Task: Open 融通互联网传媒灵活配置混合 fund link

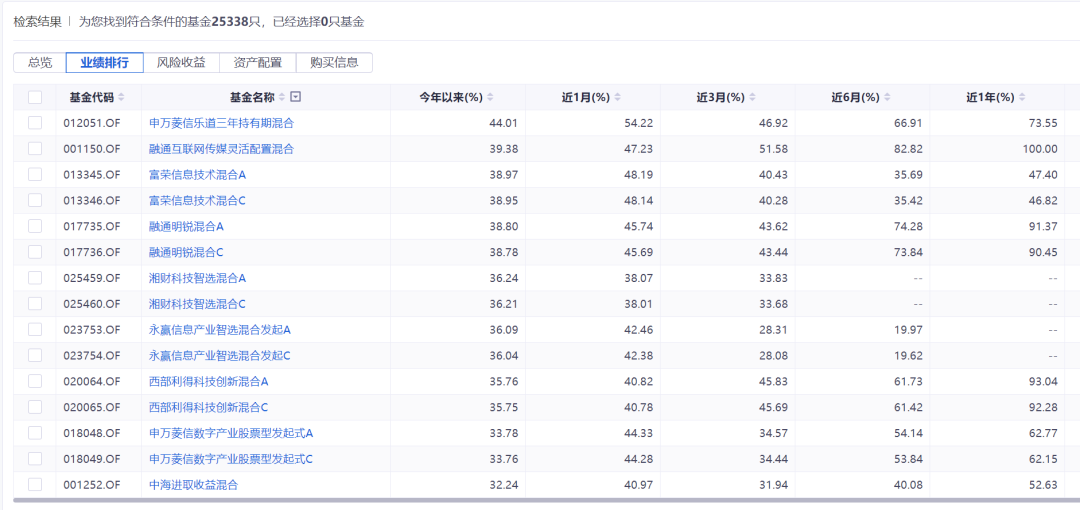Action: pyautogui.click(x=222, y=149)
